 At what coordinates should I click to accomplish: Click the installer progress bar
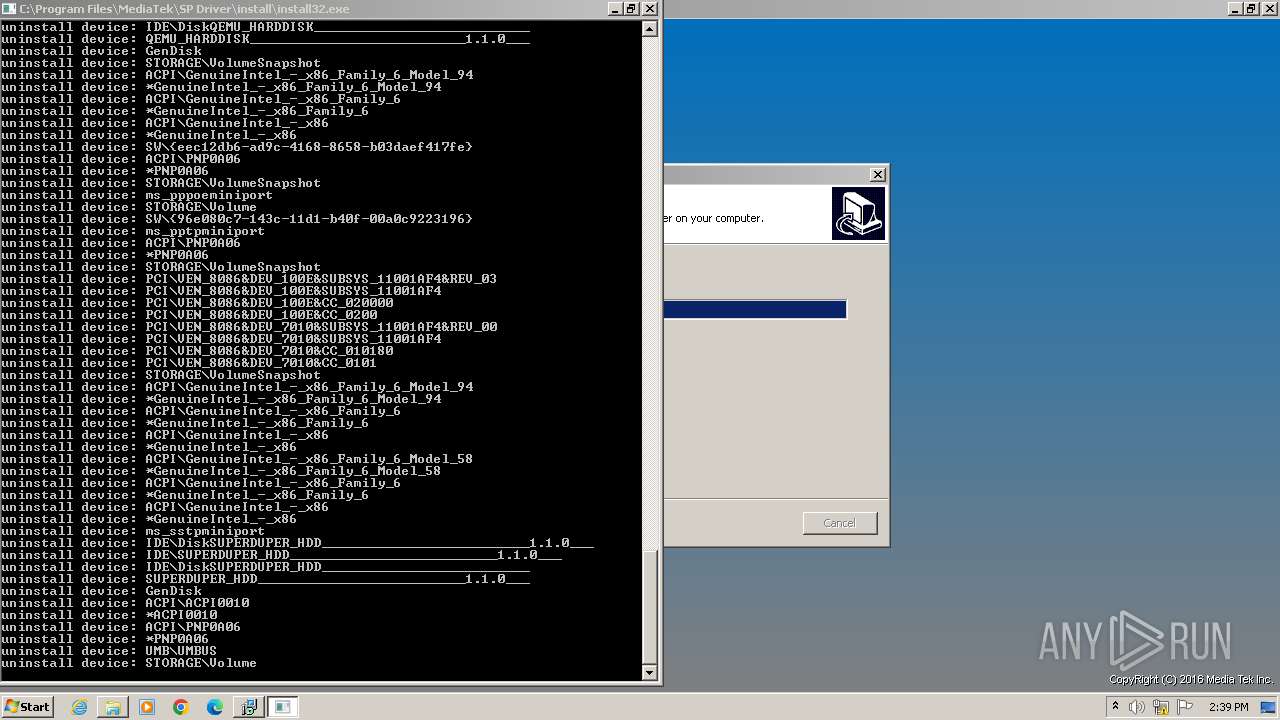click(x=755, y=310)
